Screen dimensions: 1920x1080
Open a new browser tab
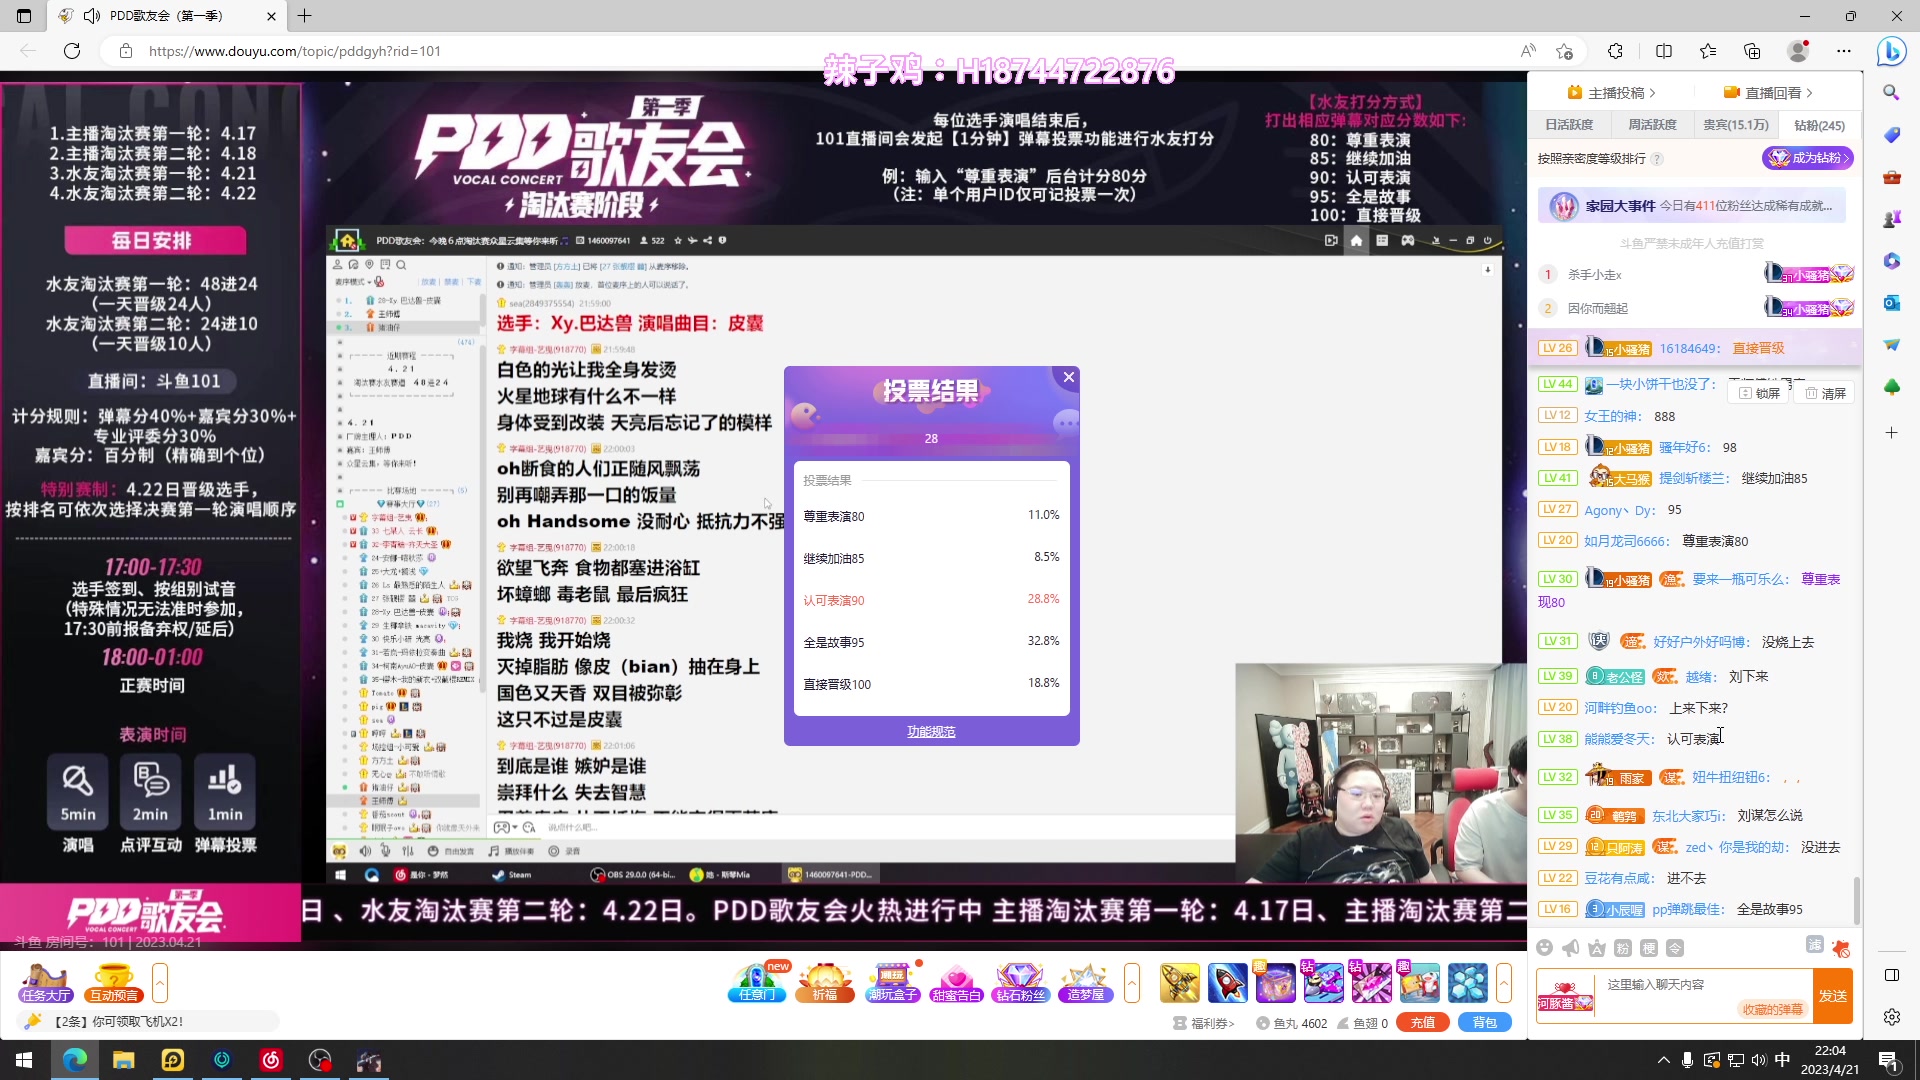[x=305, y=16]
